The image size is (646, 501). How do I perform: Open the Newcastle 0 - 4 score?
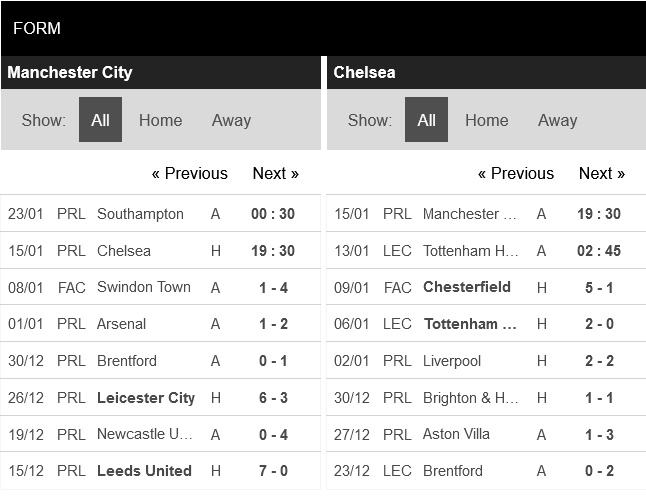click(x=272, y=434)
